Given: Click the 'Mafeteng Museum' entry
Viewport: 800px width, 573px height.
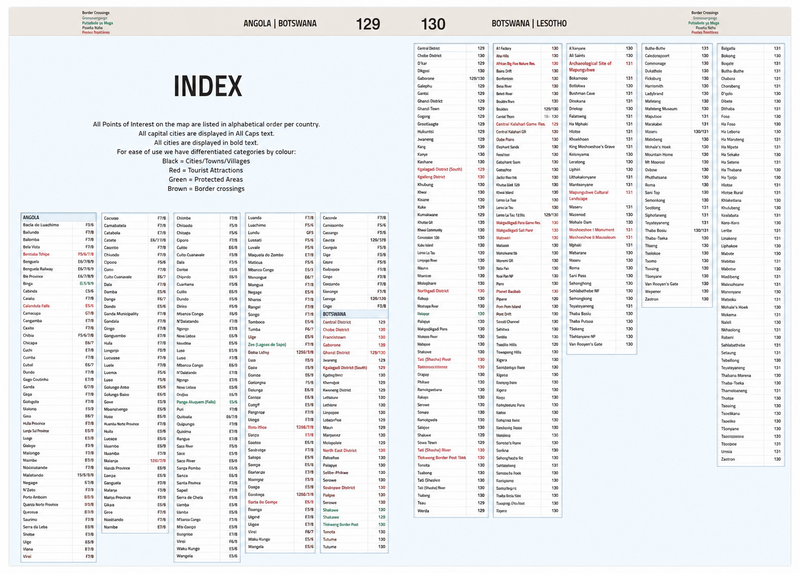Looking at the screenshot, I should [x=661, y=109].
